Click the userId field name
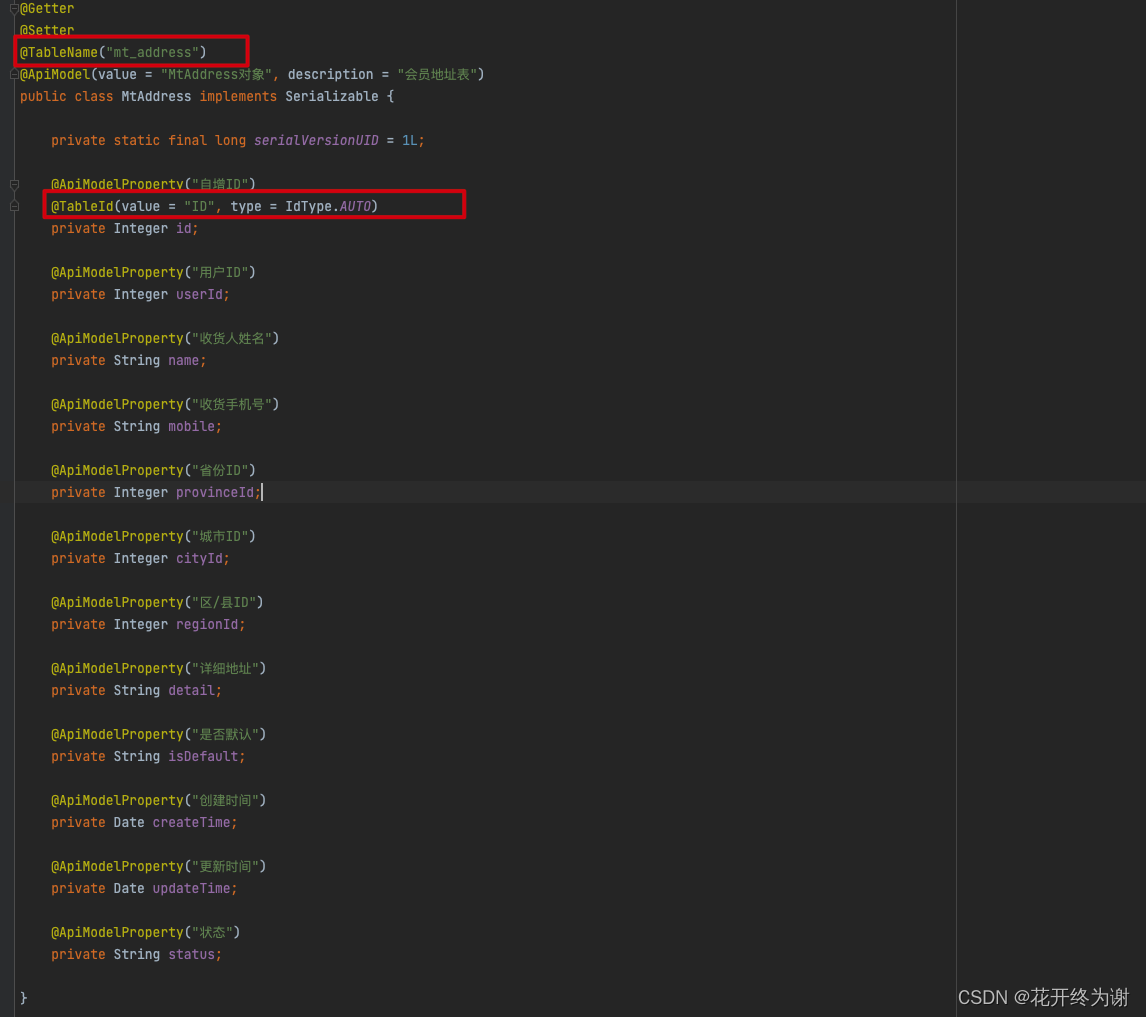This screenshot has width=1146, height=1017. (x=199, y=294)
